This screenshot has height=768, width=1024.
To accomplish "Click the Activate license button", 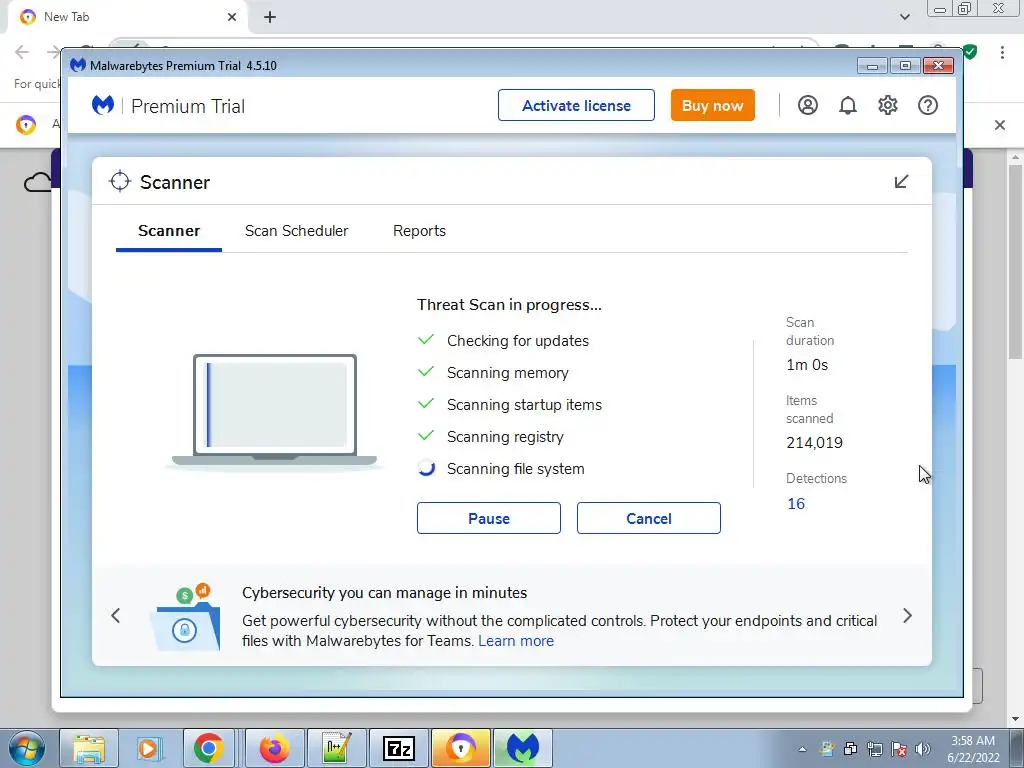I will (576, 105).
